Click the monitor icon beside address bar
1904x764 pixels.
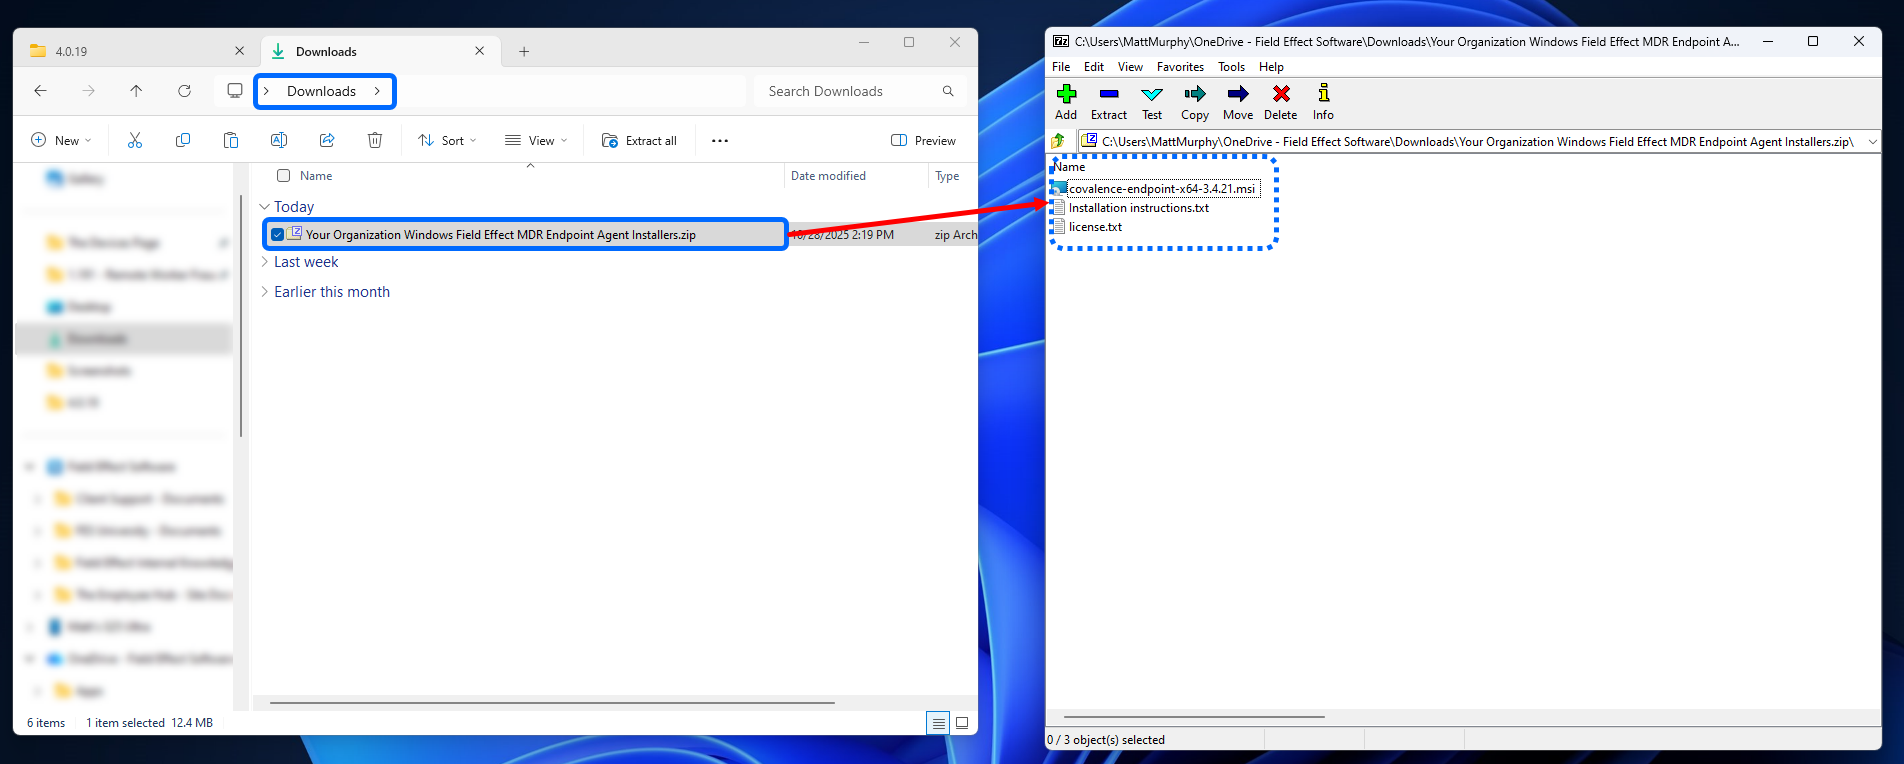click(x=235, y=91)
